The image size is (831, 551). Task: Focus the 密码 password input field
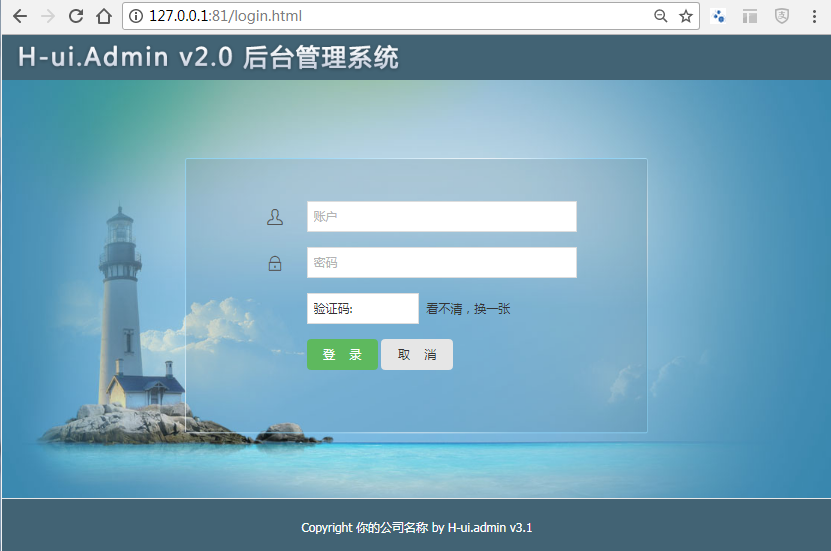[441, 262]
